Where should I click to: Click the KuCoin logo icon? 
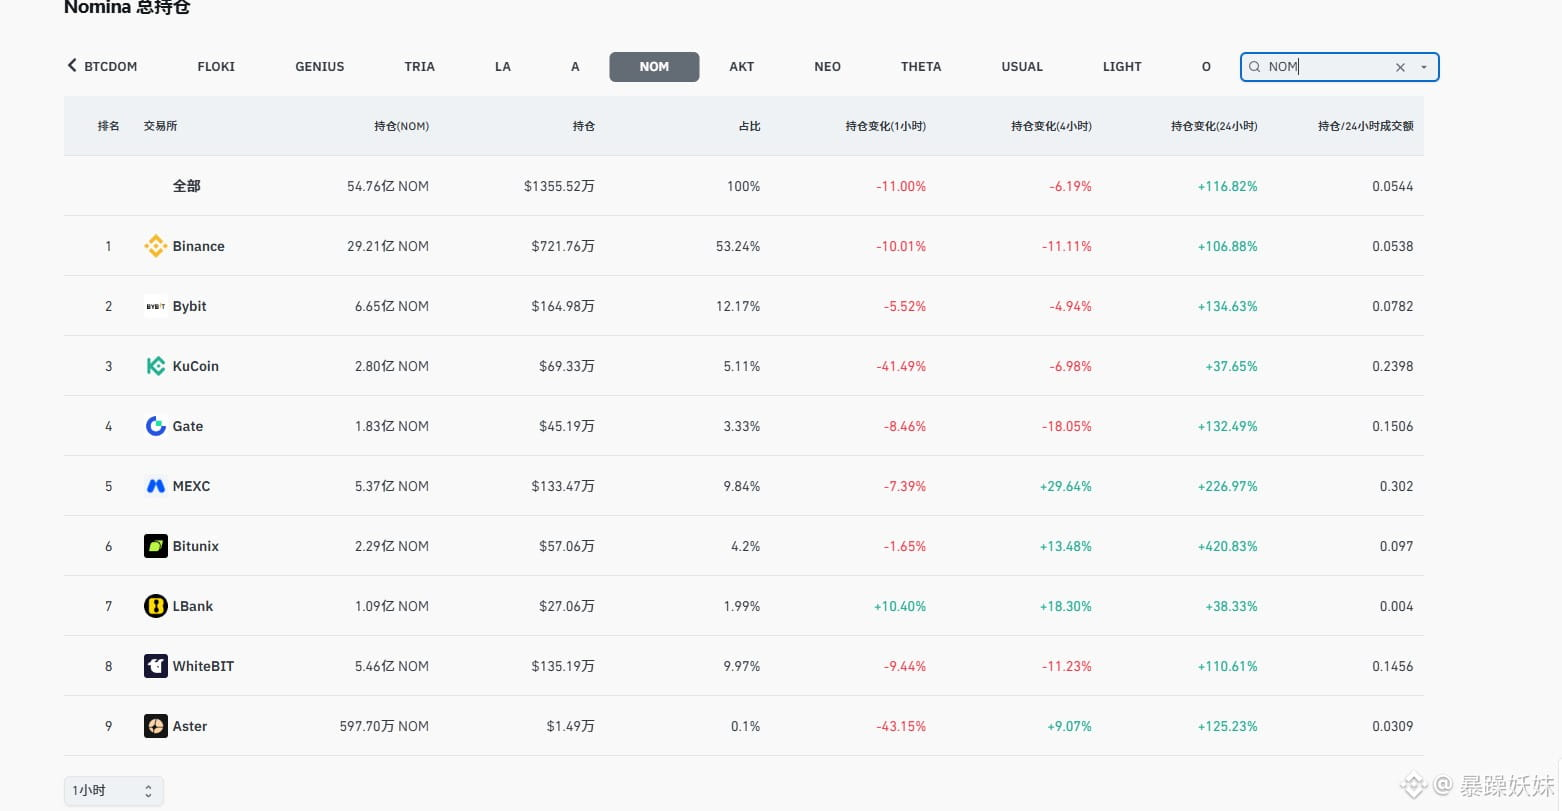pos(155,366)
